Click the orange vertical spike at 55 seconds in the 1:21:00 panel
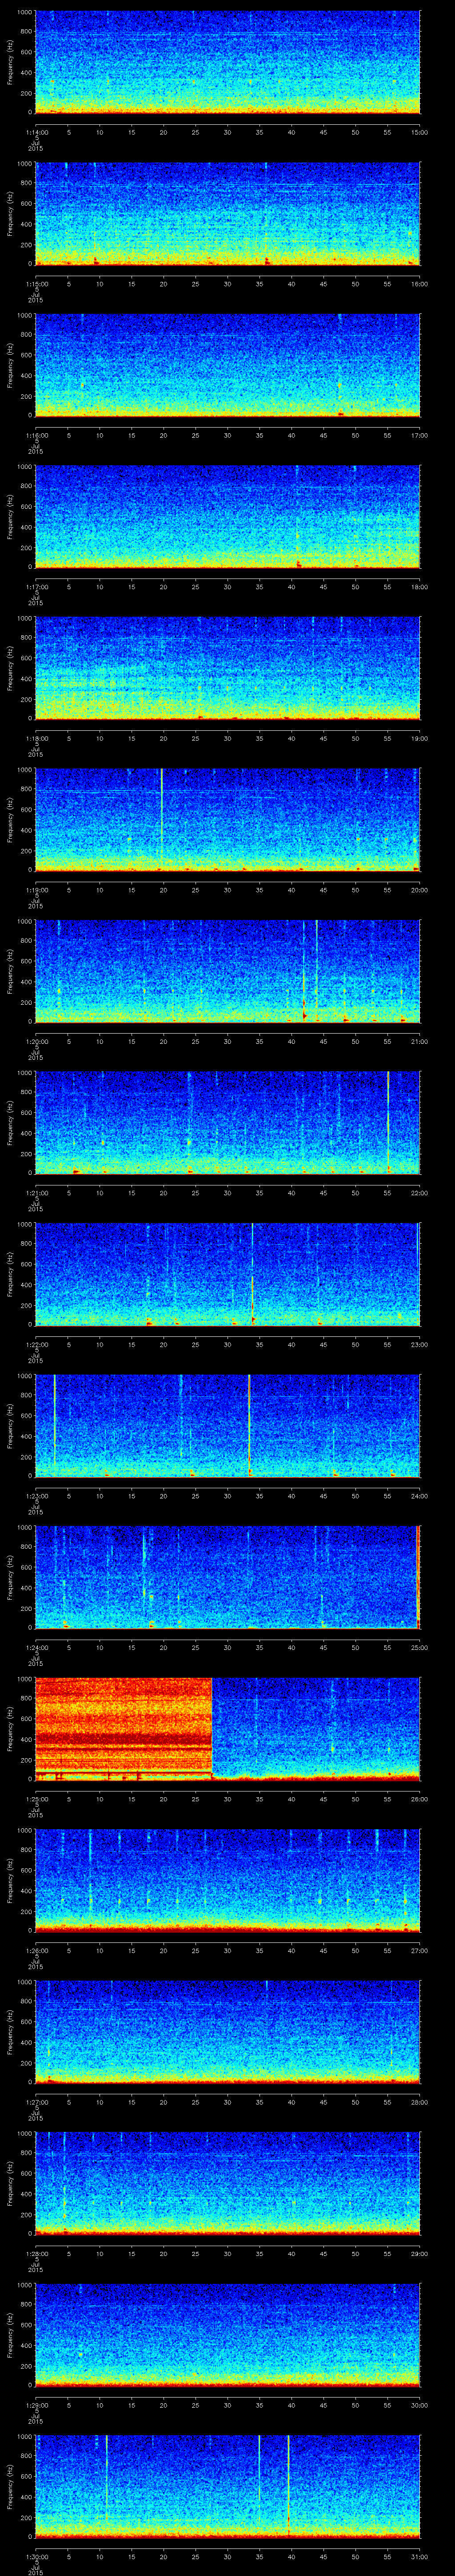 pyautogui.click(x=388, y=1120)
